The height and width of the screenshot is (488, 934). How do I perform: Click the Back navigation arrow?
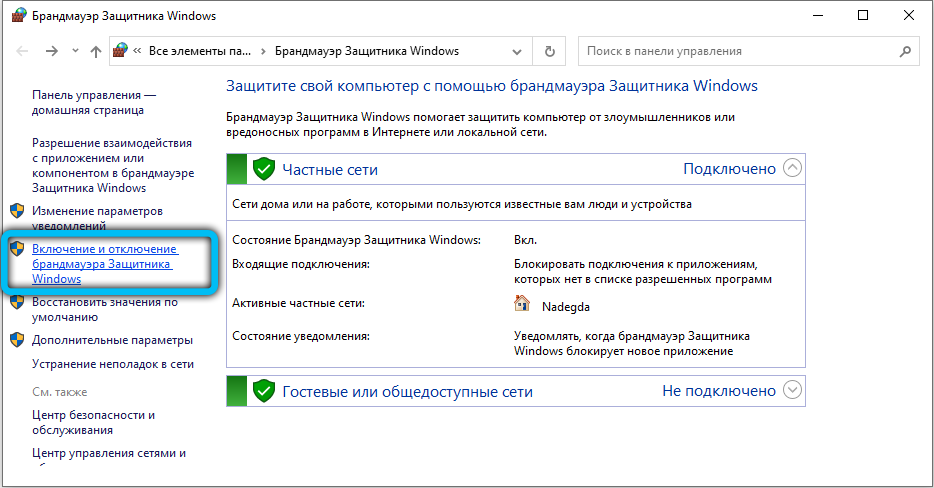coord(22,51)
